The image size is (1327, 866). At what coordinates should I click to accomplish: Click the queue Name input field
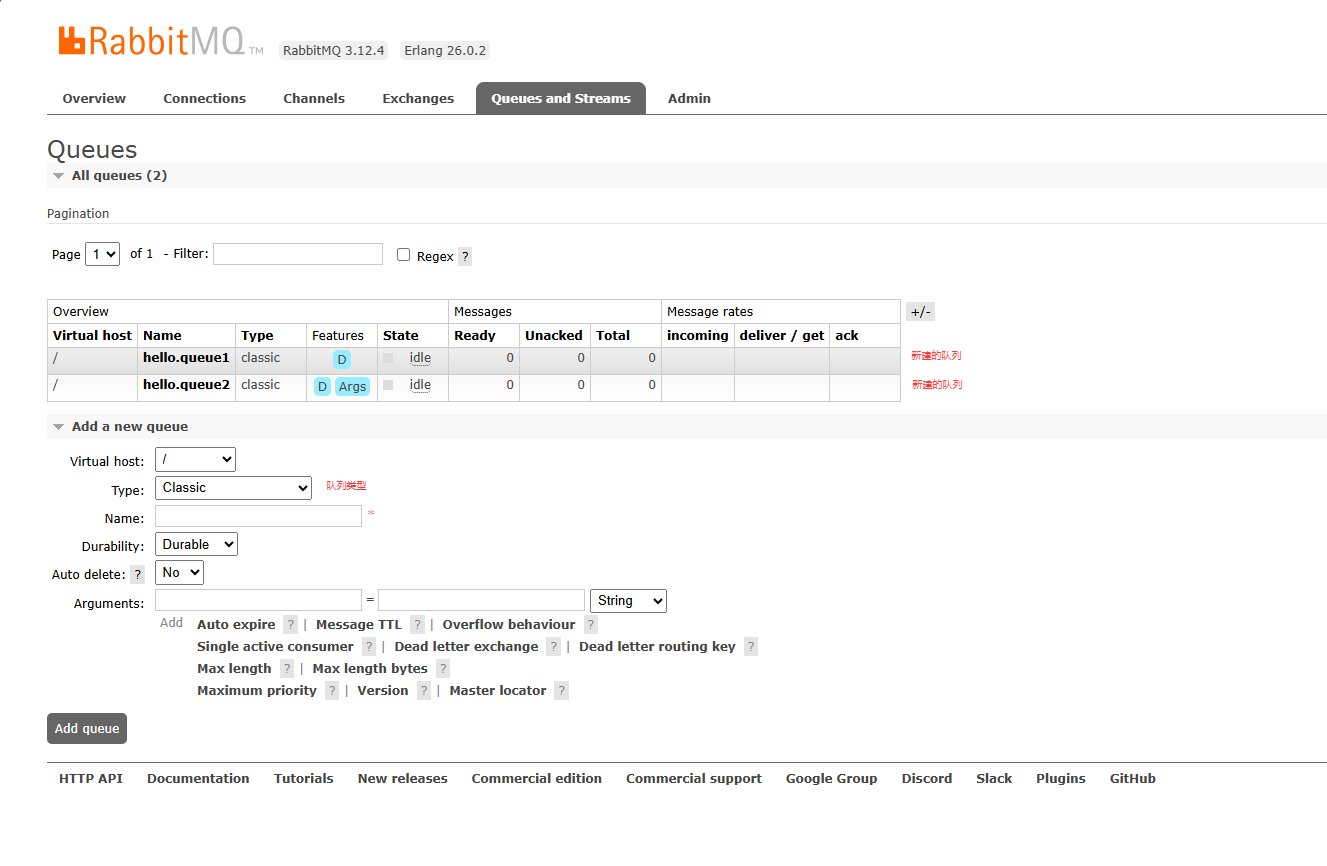pyautogui.click(x=258, y=516)
